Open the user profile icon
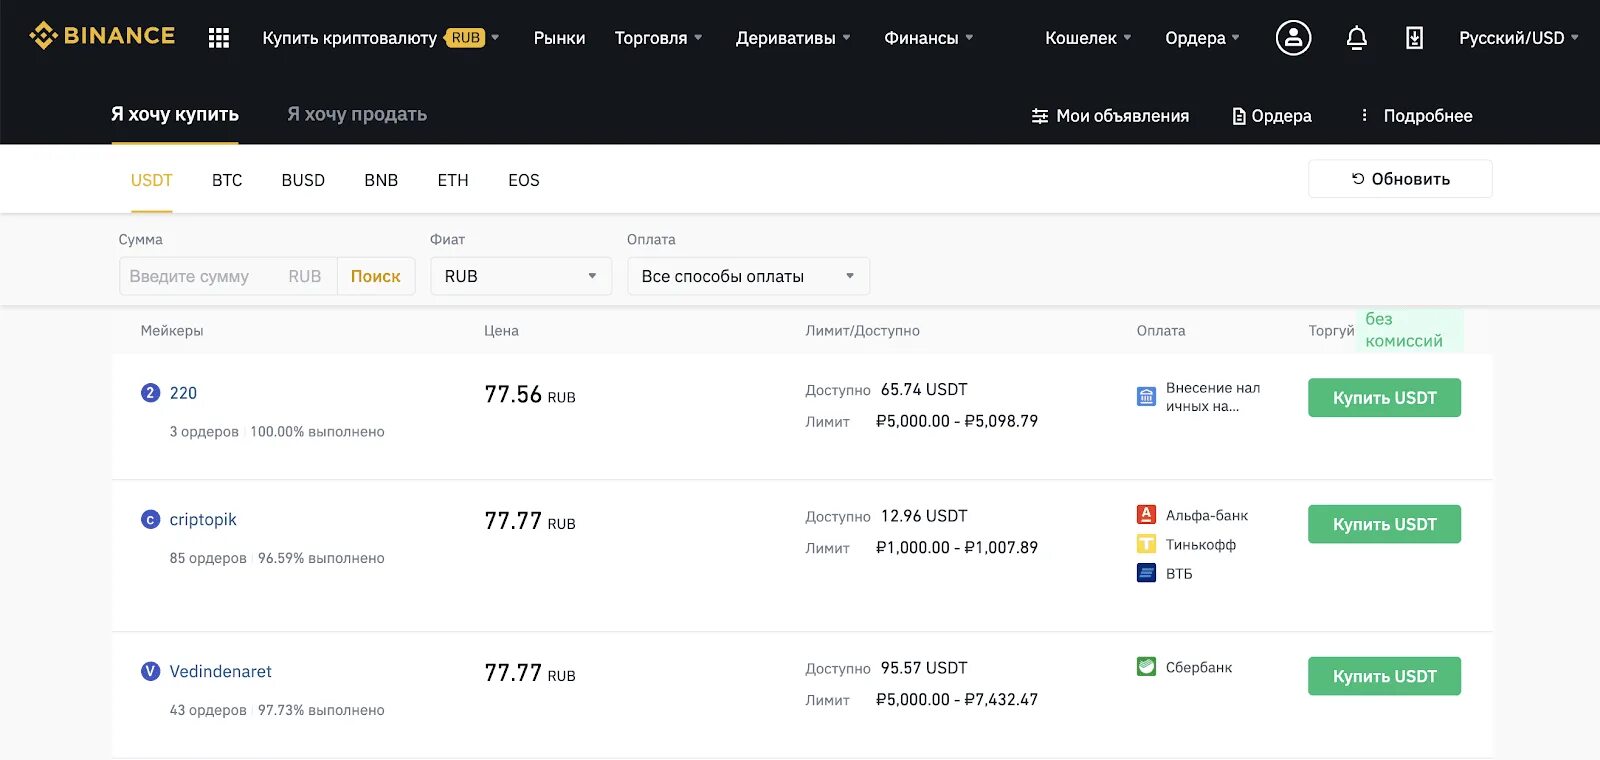 [x=1293, y=38]
